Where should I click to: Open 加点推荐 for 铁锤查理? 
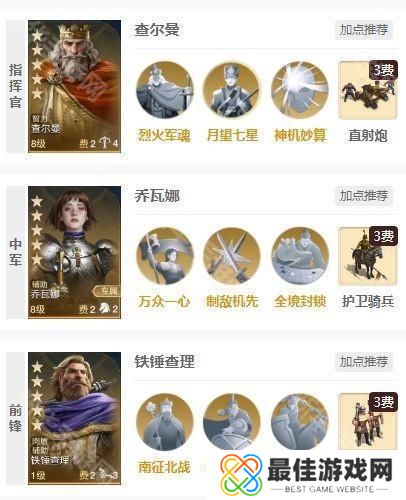[364, 362]
